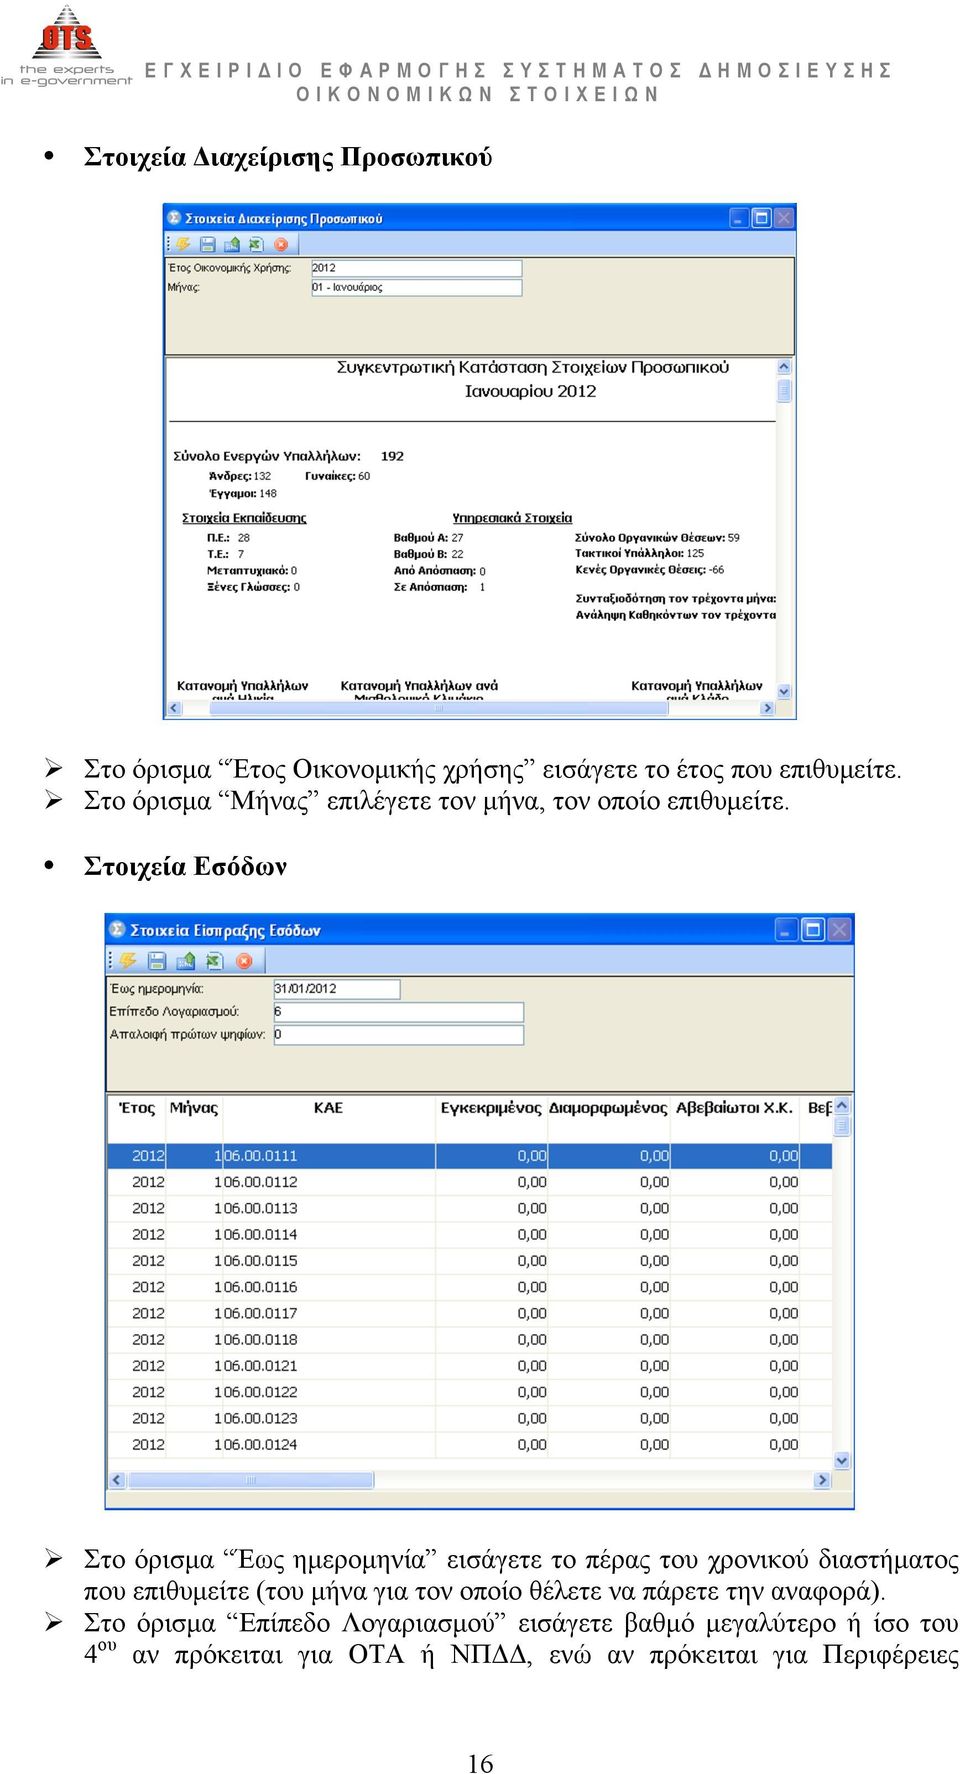Click the Απαλοιφή πρώτων ψηφίων input field
960x1774 pixels.
pyautogui.click(x=398, y=1035)
